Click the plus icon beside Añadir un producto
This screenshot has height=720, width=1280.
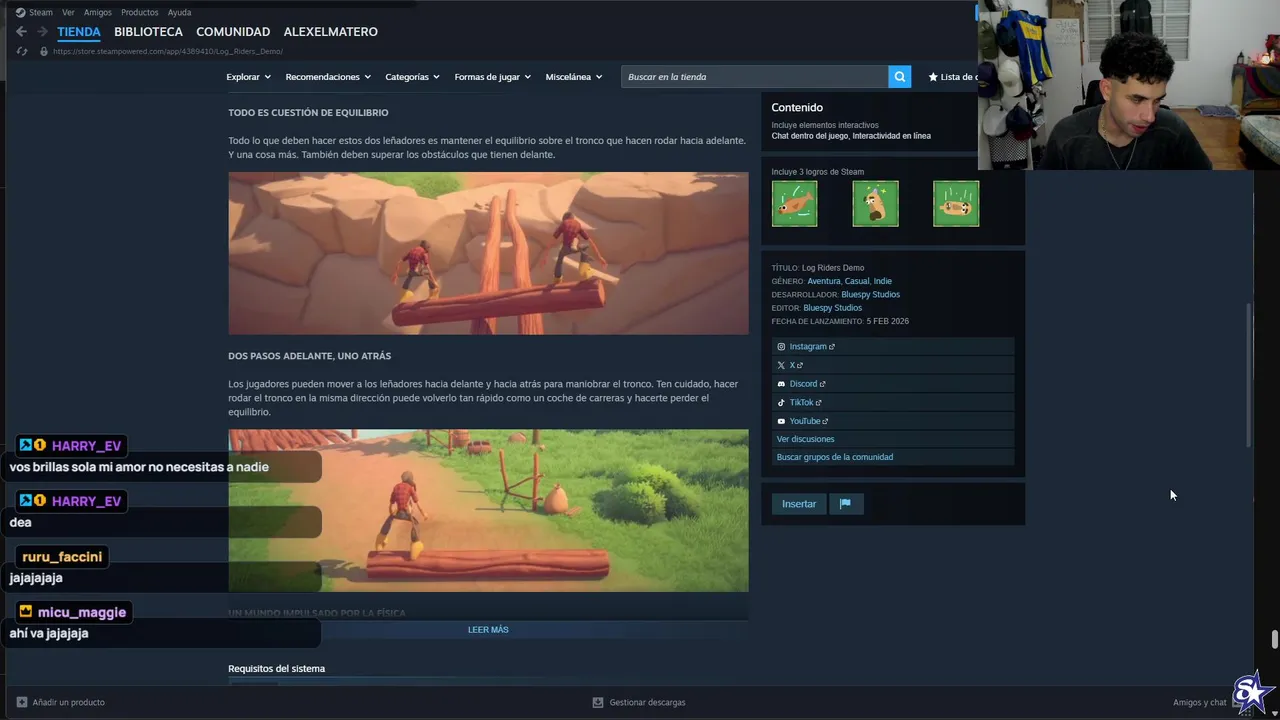point(22,702)
